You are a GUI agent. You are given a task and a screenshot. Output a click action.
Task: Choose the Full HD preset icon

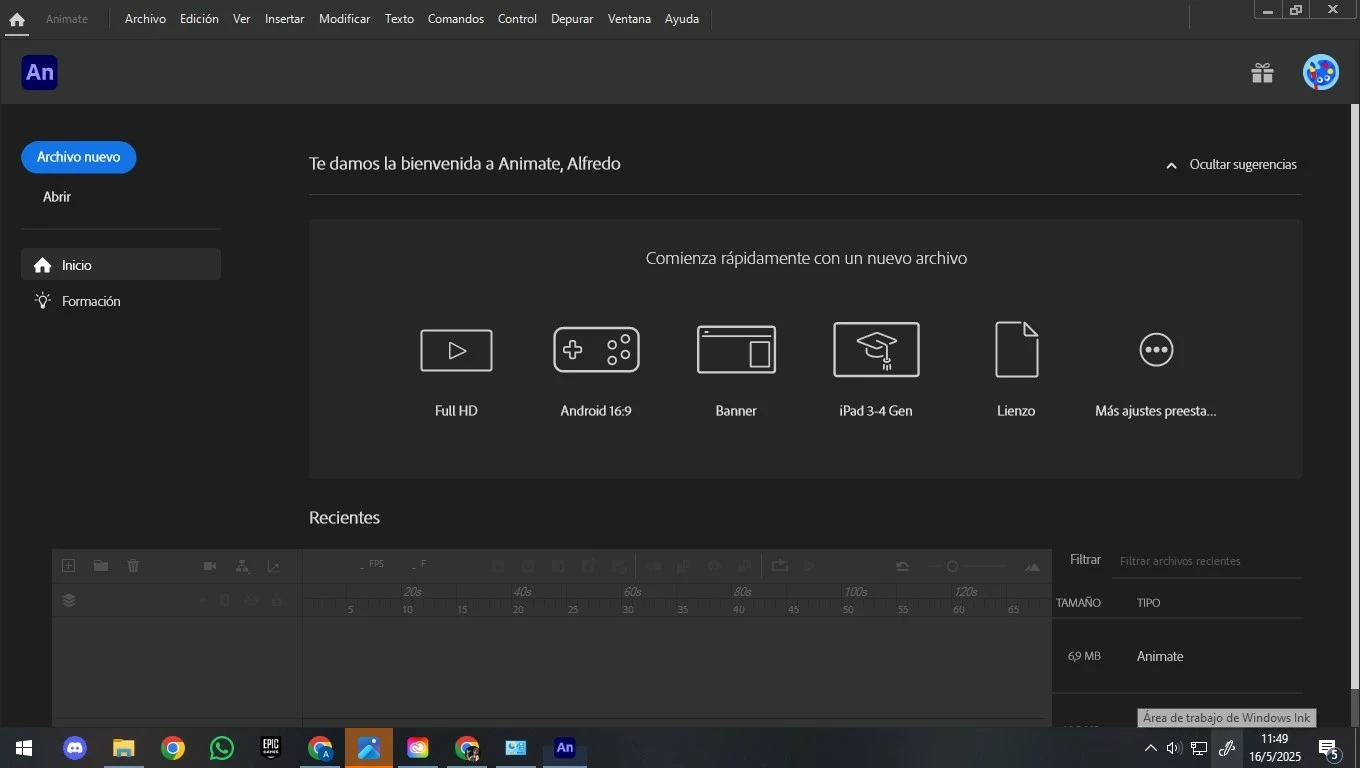456,350
